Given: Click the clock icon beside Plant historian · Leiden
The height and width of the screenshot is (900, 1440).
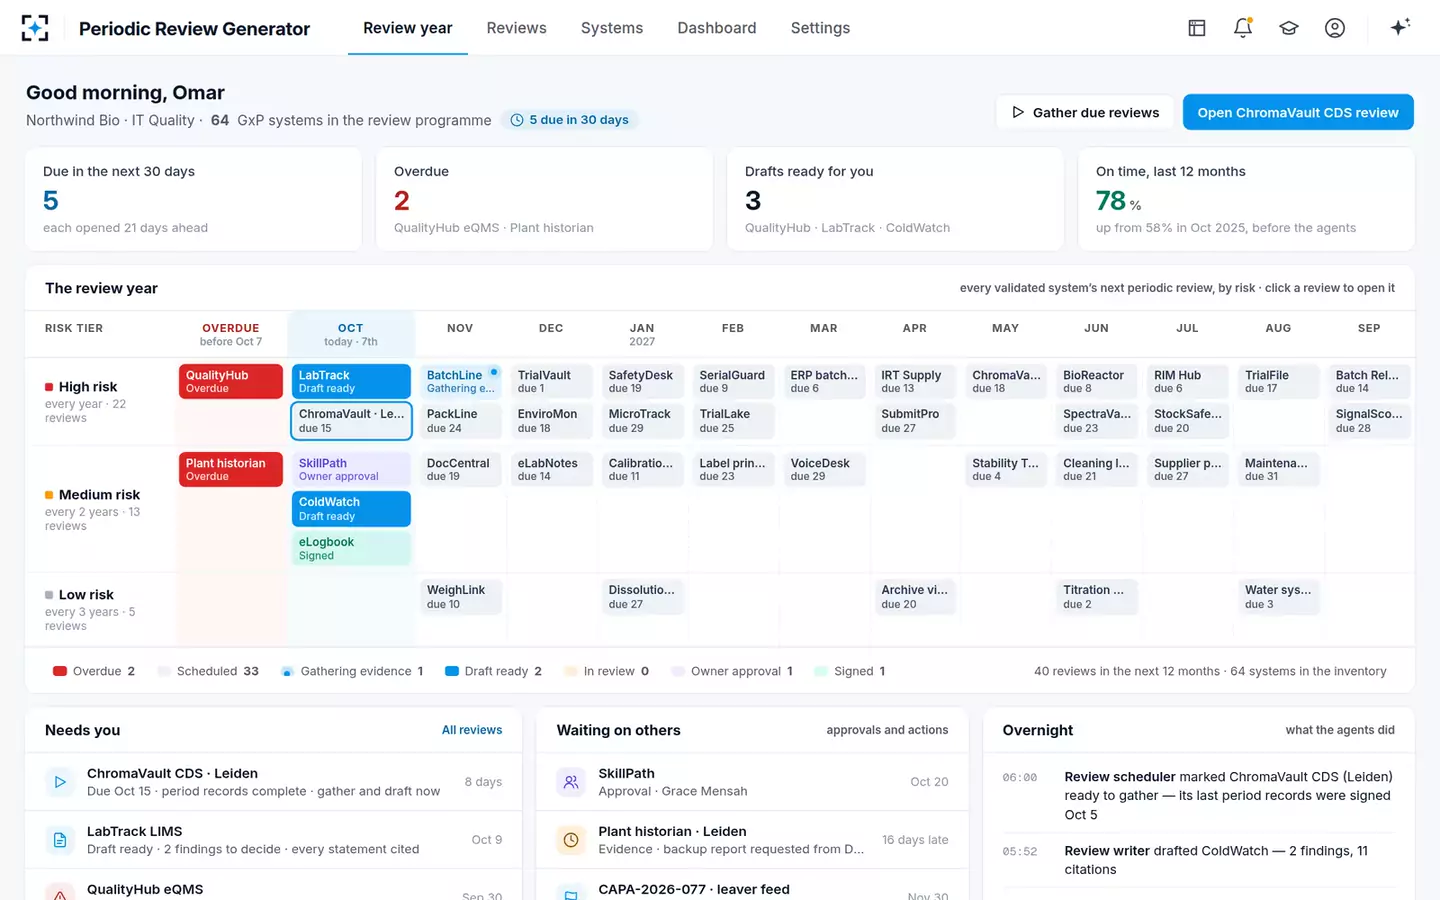Looking at the screenshot, I should coord(571,840).
